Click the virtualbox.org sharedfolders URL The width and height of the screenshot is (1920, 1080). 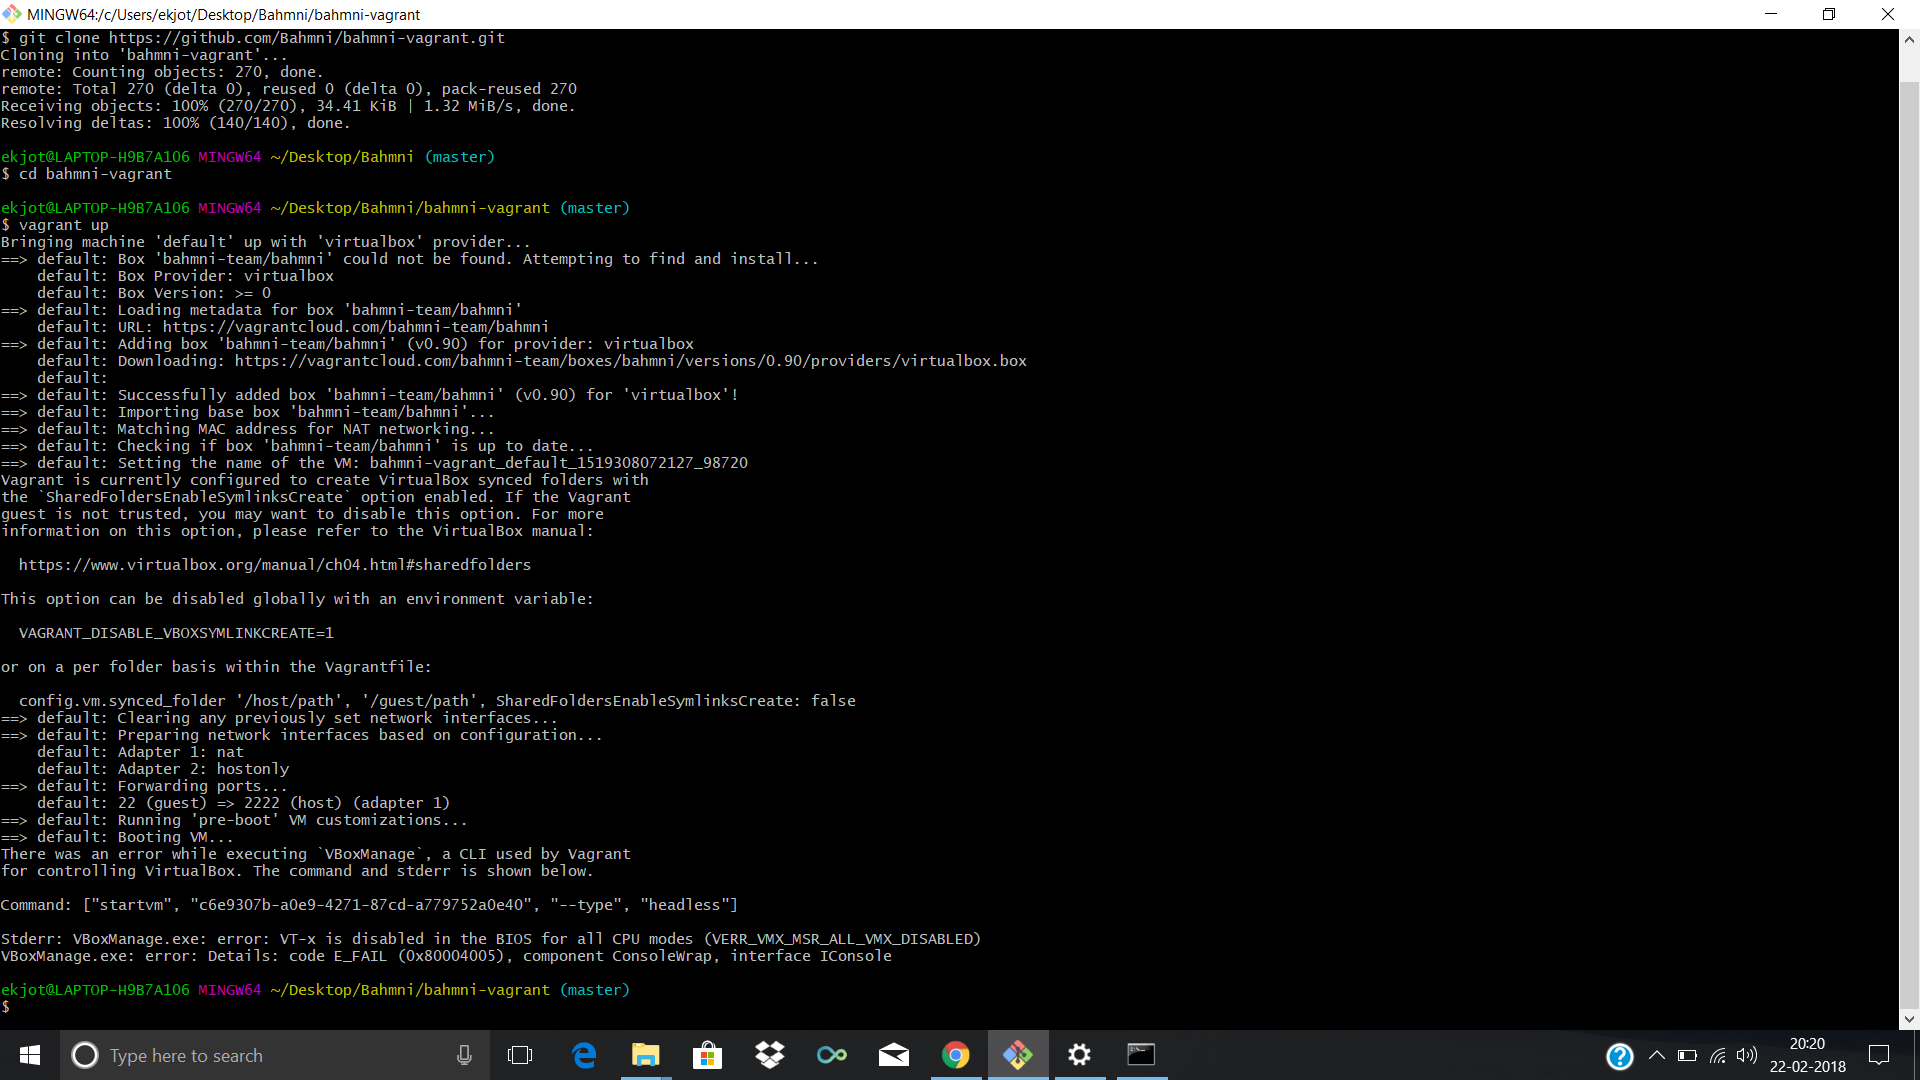[x=275, y=565]
